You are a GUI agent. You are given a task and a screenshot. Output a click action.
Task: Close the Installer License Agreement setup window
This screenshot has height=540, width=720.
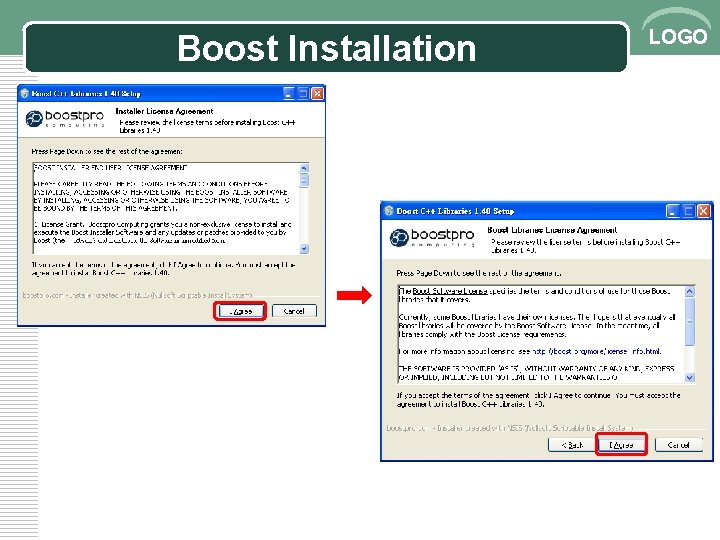click(x=317, y=93)
